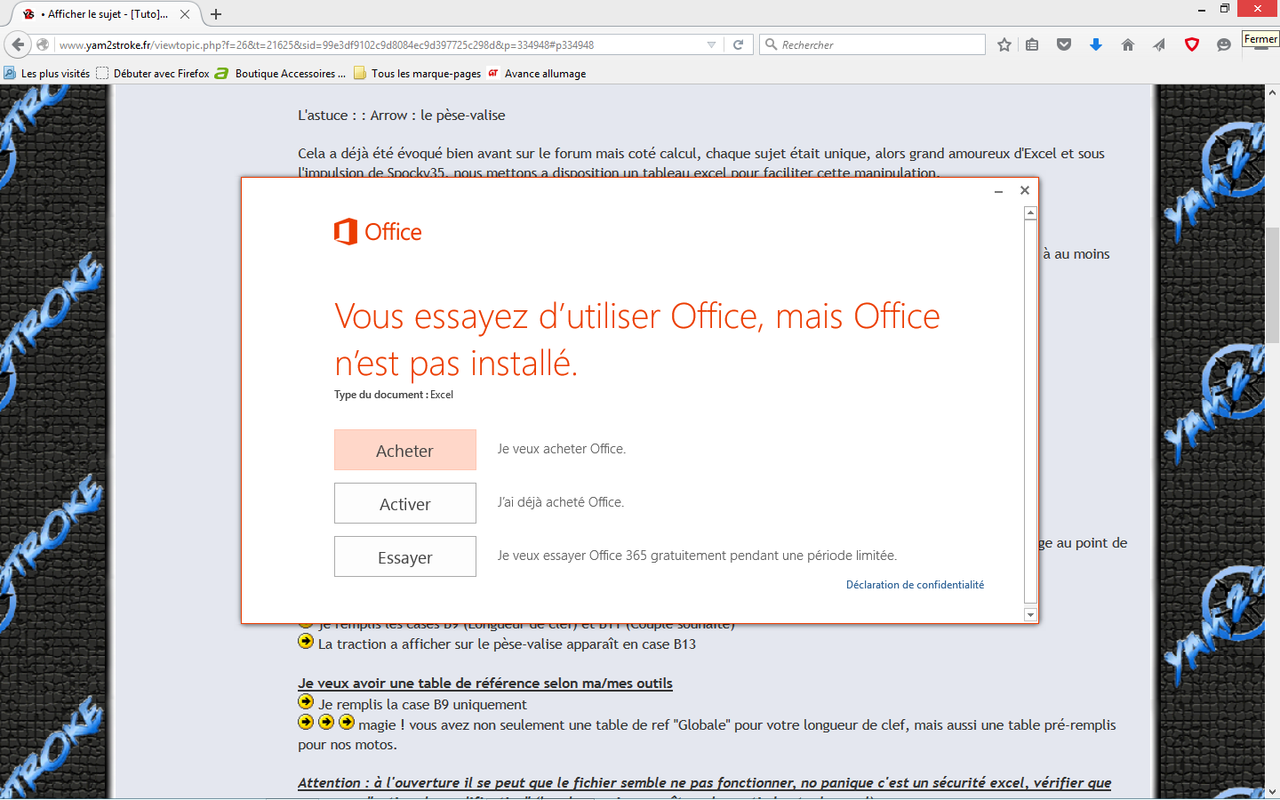Click the arrow bullet beside 'Je remplis la case B9 uniquement'
Viewport: 1280px width, 800px height.
coord(306,702)
